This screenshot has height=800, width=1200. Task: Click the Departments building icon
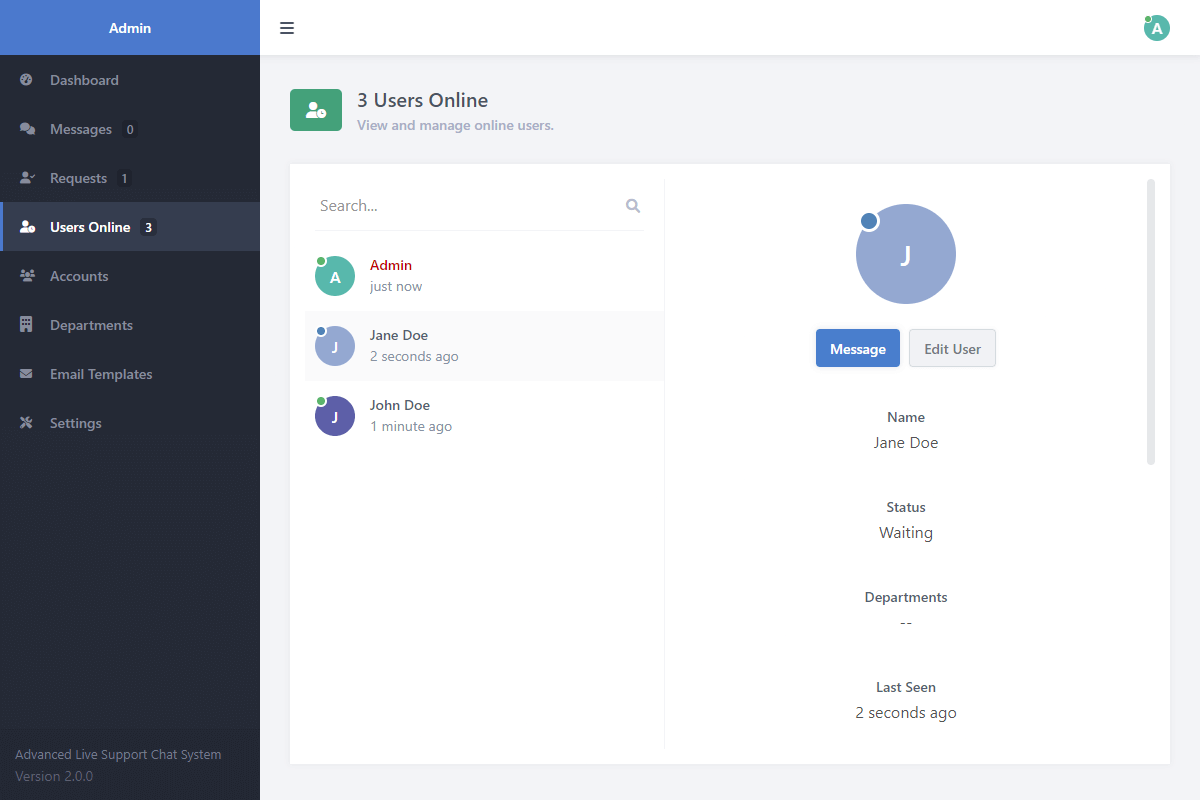point(27,325)
